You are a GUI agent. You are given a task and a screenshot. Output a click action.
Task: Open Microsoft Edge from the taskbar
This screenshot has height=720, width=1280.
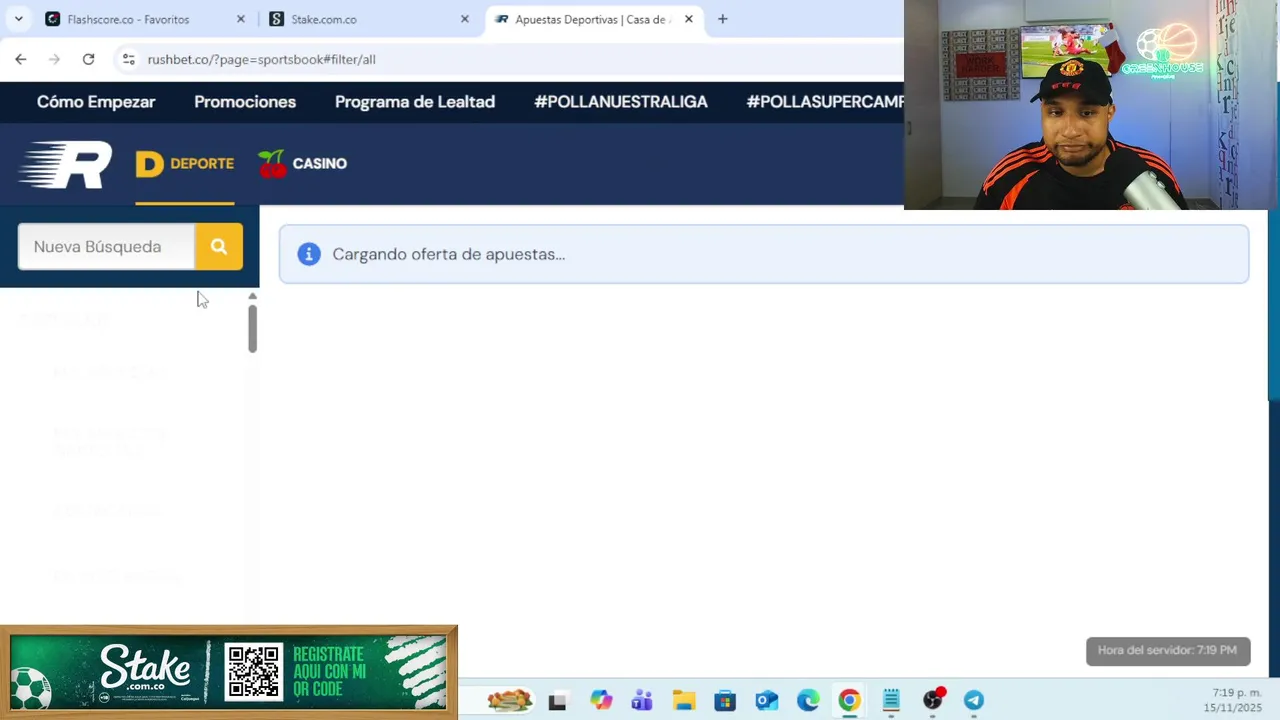808,701
